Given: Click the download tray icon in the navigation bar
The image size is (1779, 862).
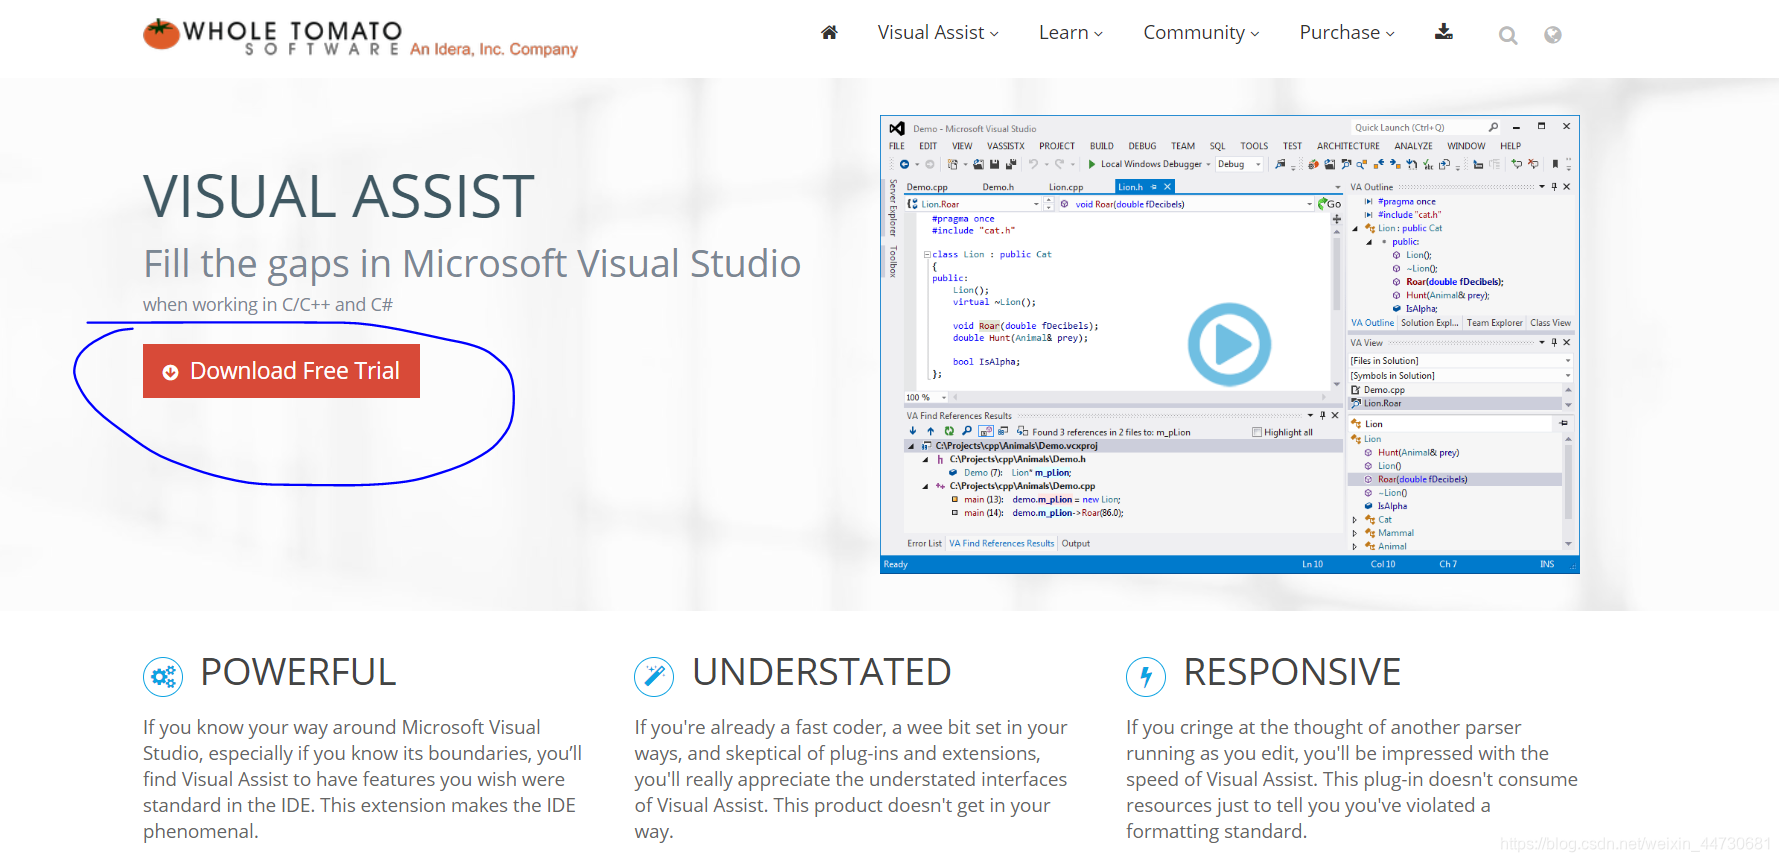Looking at the screenshot, I should pos(1443,32).
